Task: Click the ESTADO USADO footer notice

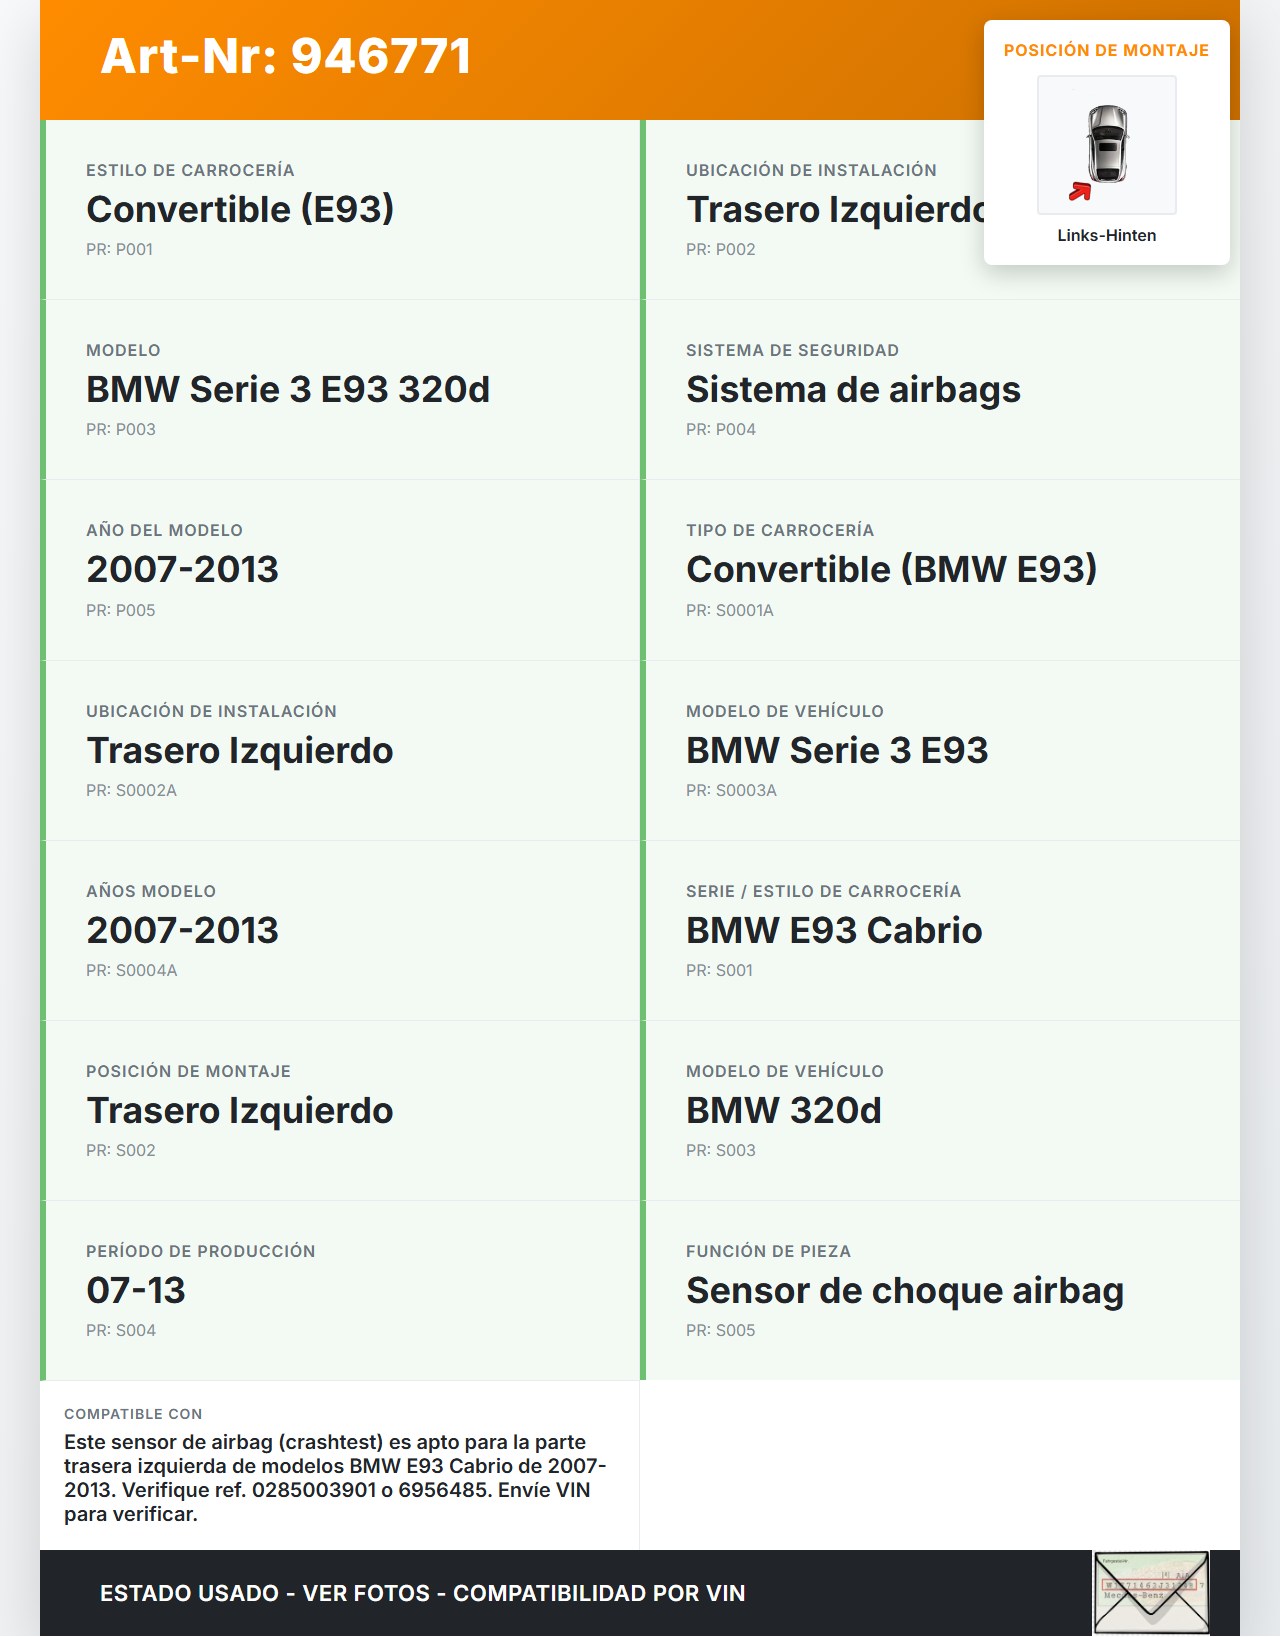Action: (423, 1593)
